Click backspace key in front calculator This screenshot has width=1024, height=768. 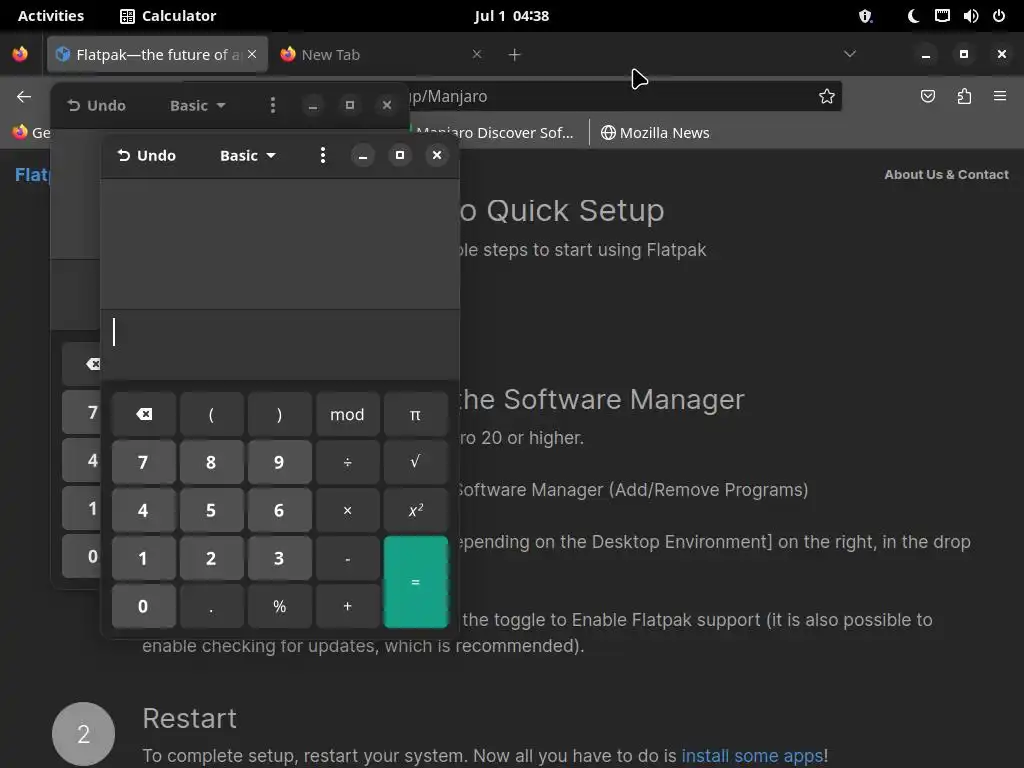point(144,414)
